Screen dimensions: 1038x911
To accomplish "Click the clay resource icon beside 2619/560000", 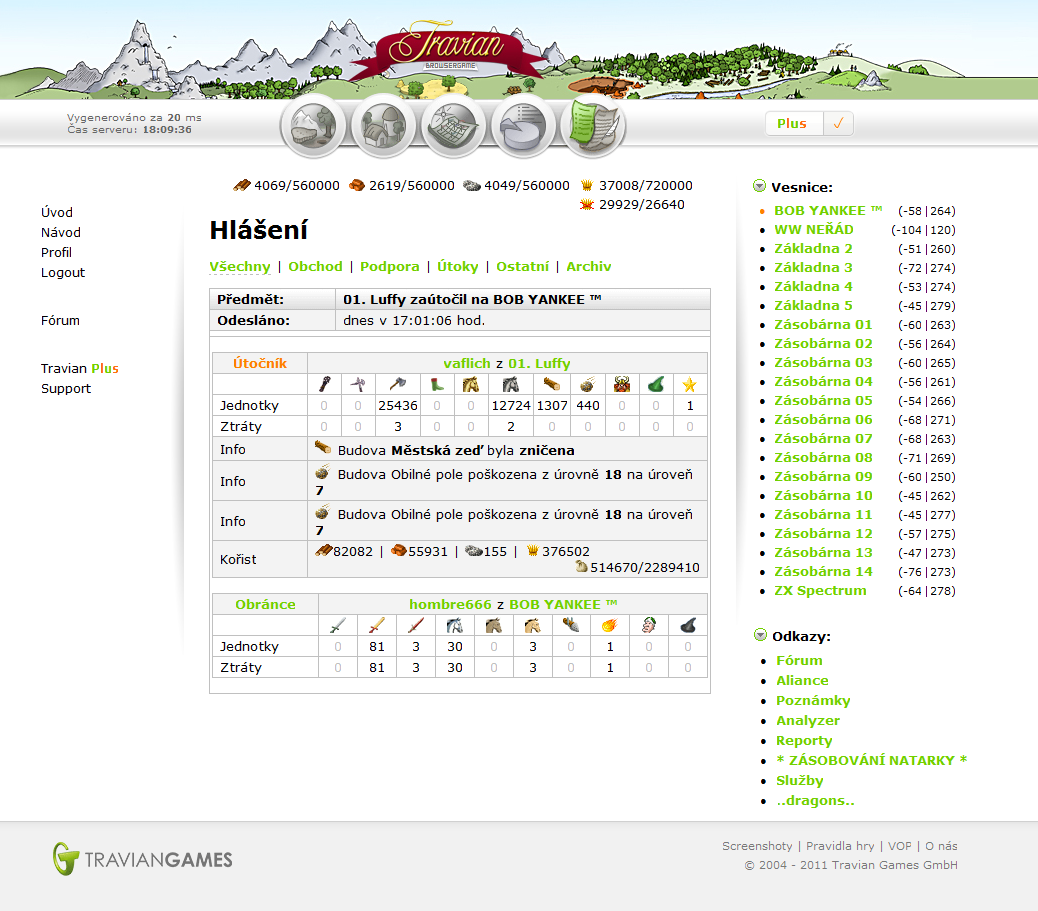I will tap(357, 185).
